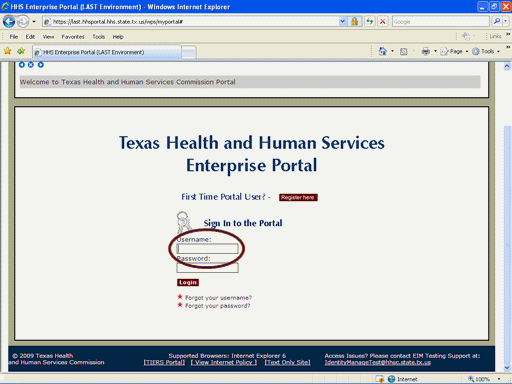The width and height of the screenshot is (512, 384).
Task: Go to the Home page icon
Action: (x=383, y=51)
